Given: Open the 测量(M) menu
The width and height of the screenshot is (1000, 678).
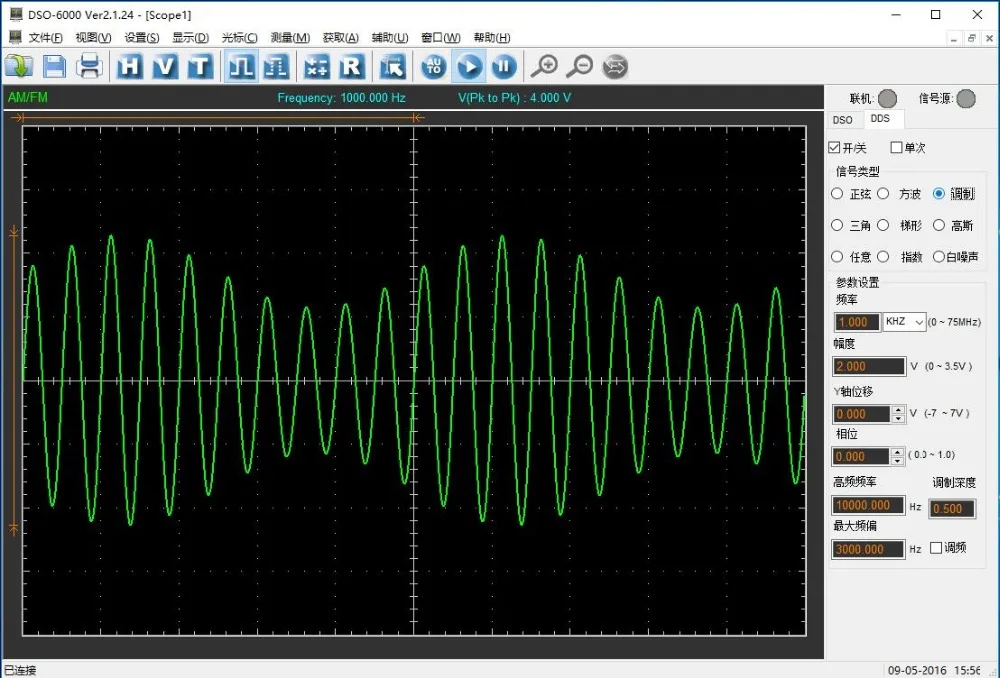Looking at the screenshot, I should (x=290, y=38).
